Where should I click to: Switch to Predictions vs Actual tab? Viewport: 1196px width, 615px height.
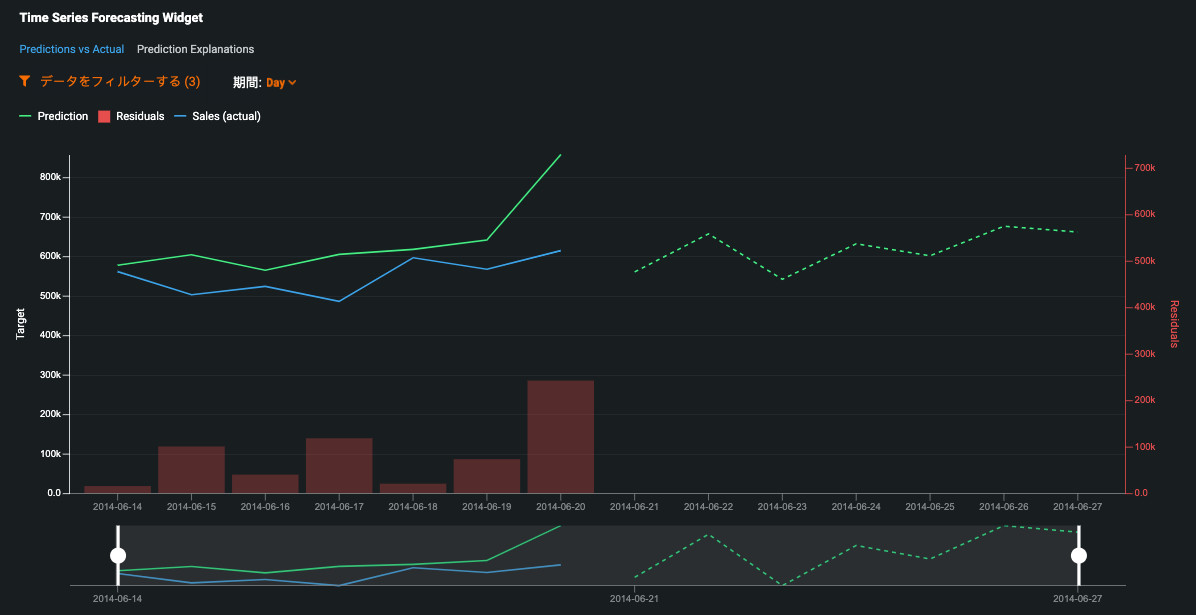(x=71, y=49)
